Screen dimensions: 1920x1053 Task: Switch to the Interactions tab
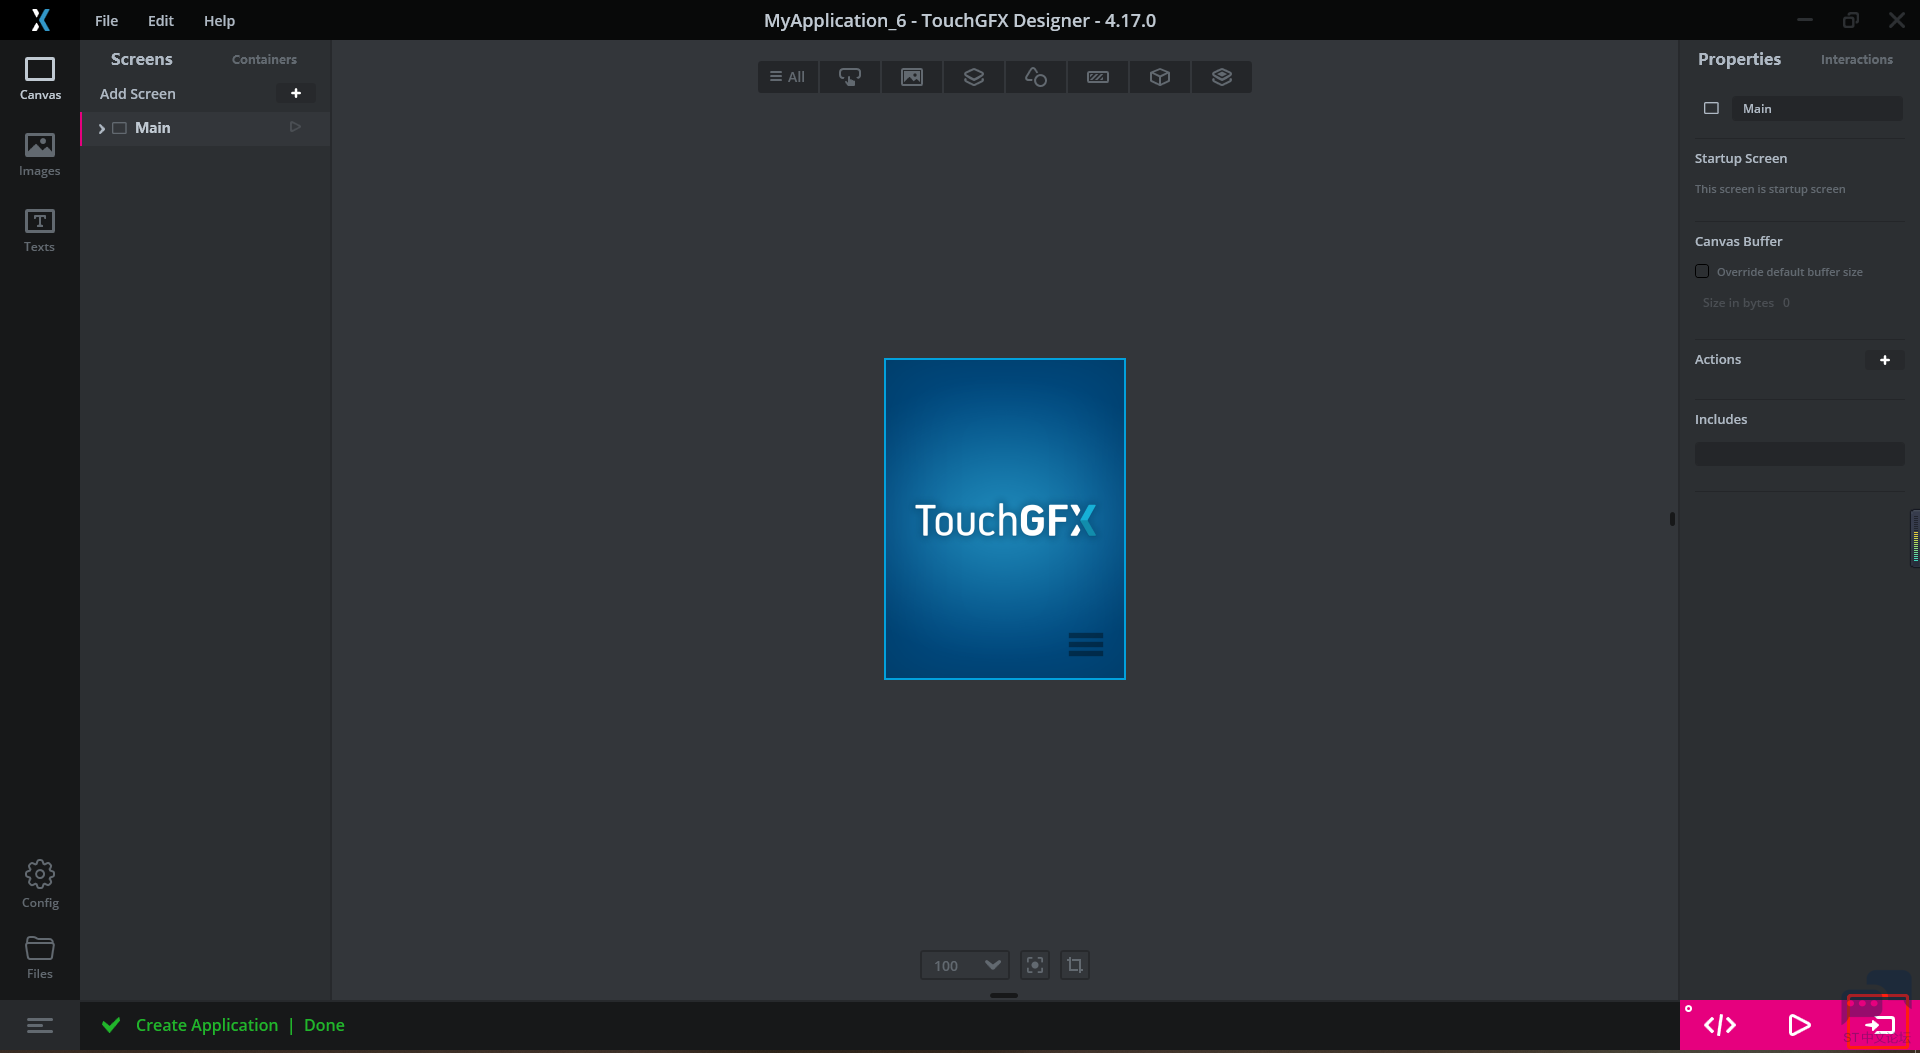coord(1856,59)
